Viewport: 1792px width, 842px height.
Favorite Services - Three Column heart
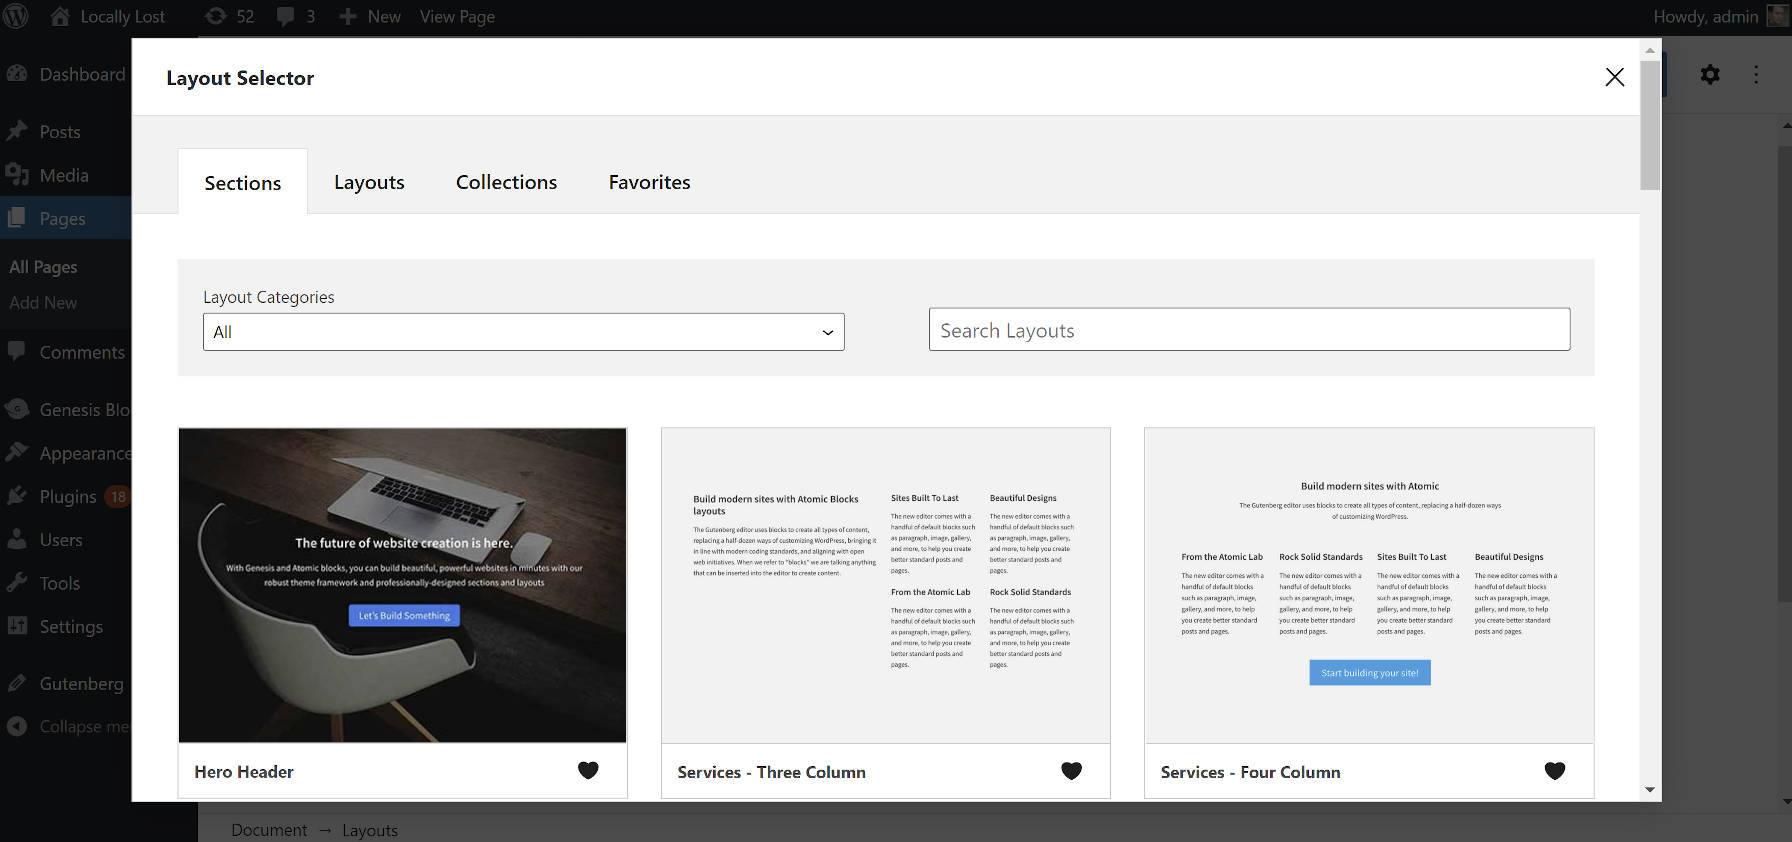[x=1071, y=770]
